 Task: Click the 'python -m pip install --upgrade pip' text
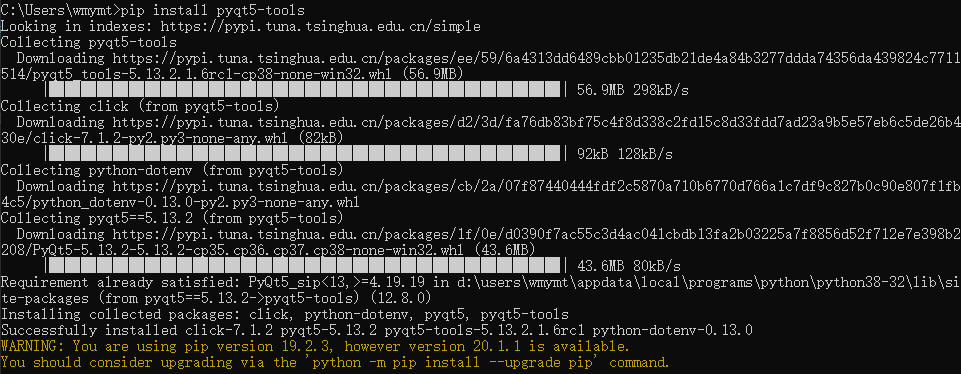[x=454, y=362]
